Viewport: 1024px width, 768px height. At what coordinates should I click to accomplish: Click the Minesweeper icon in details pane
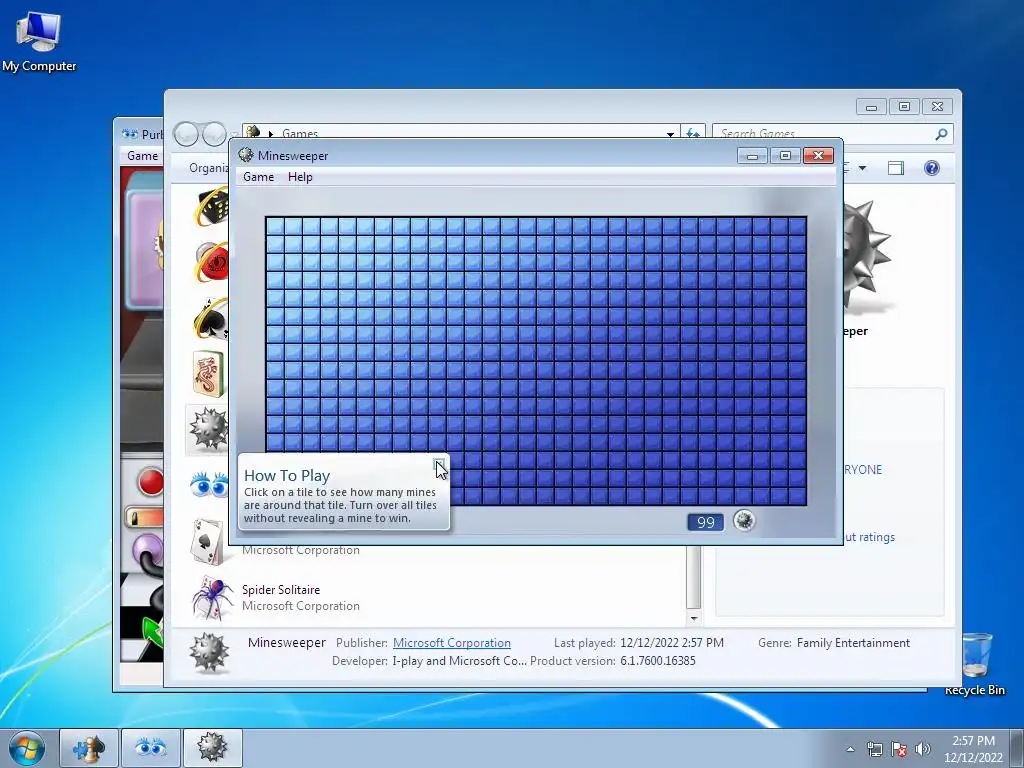click(209, 653)
